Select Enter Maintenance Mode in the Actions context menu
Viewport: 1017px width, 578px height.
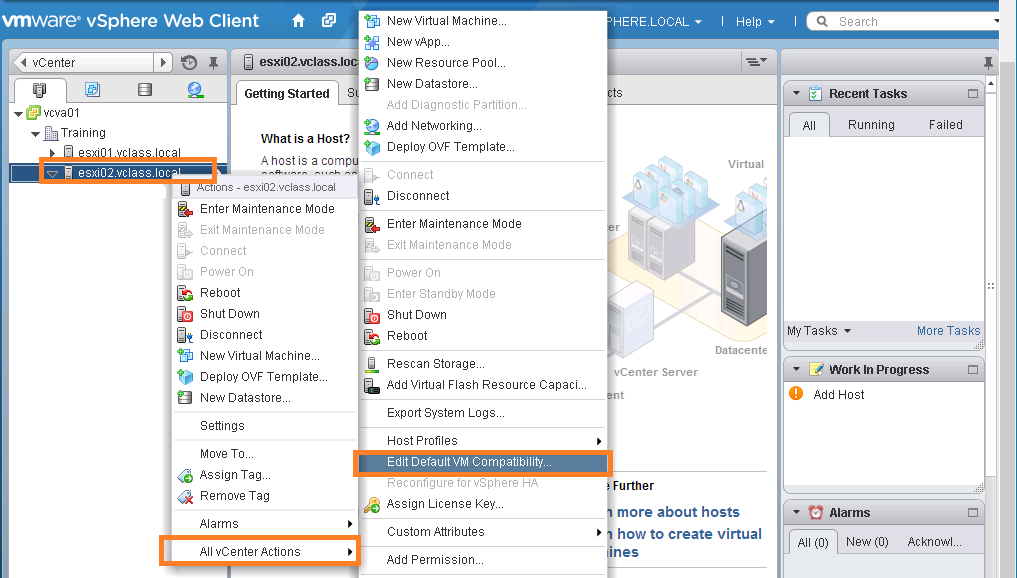click(266, 209)
